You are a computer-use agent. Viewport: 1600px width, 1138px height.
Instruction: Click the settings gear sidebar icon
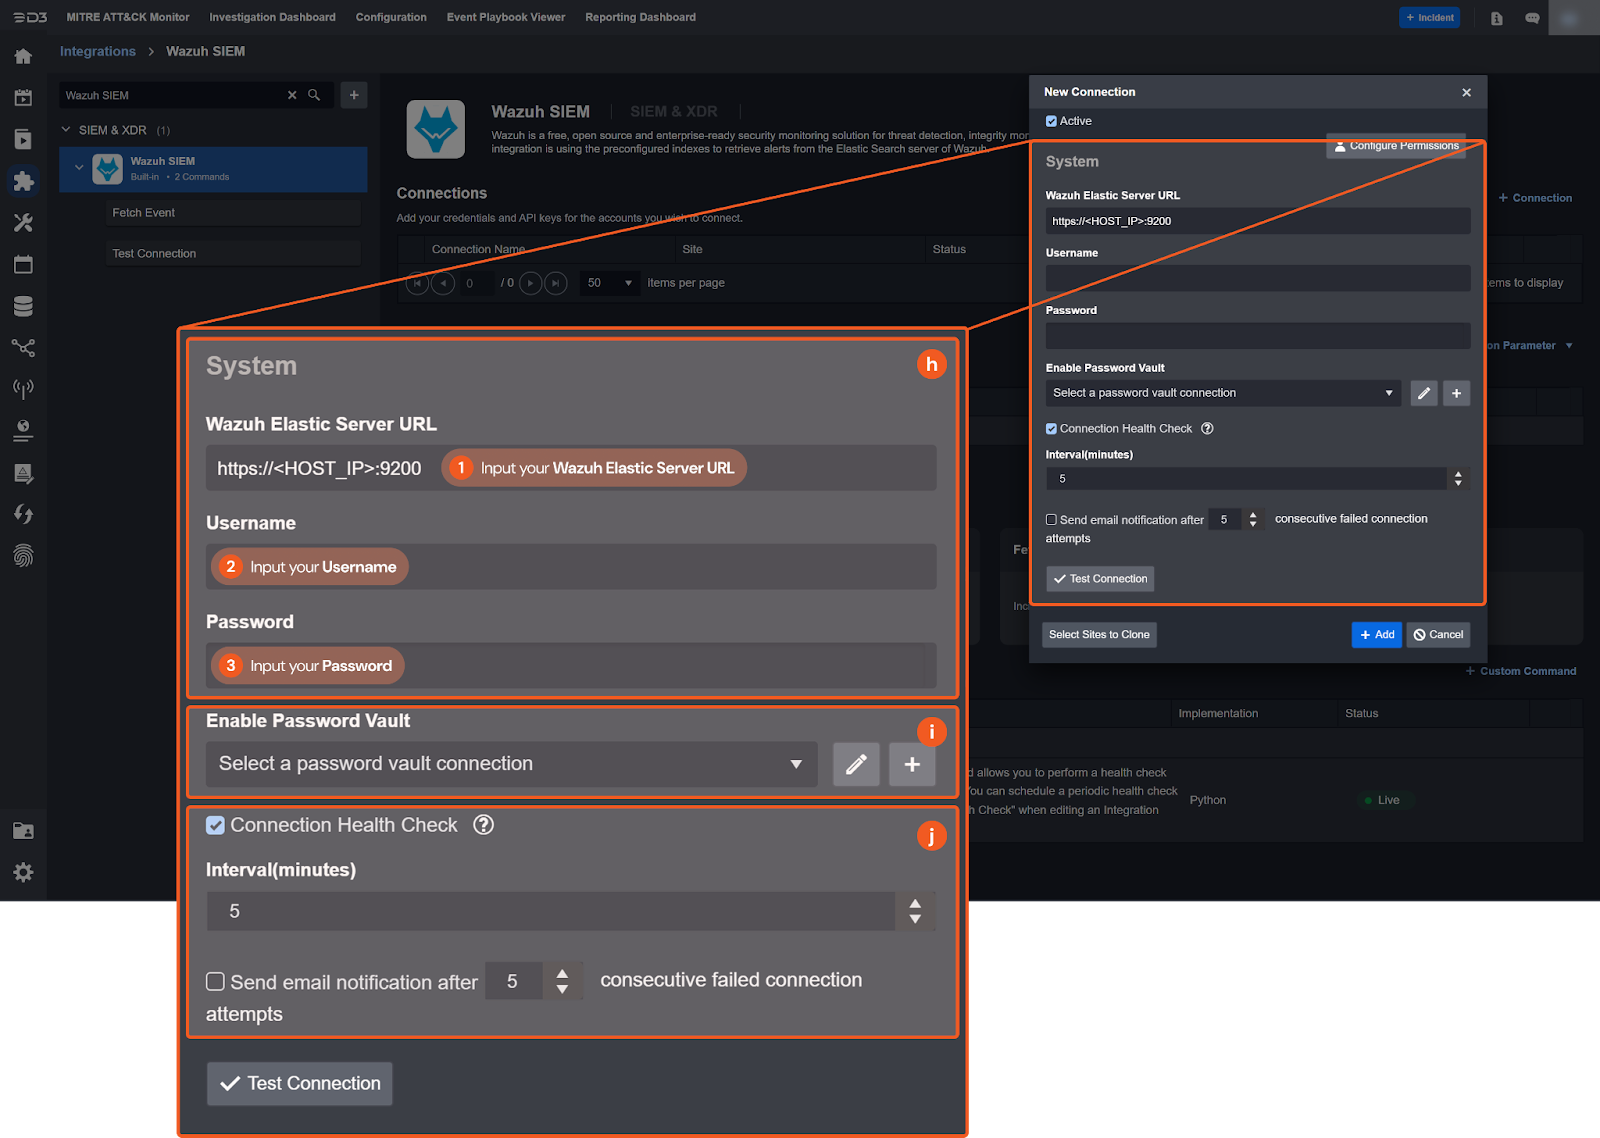tap(23, 872)
